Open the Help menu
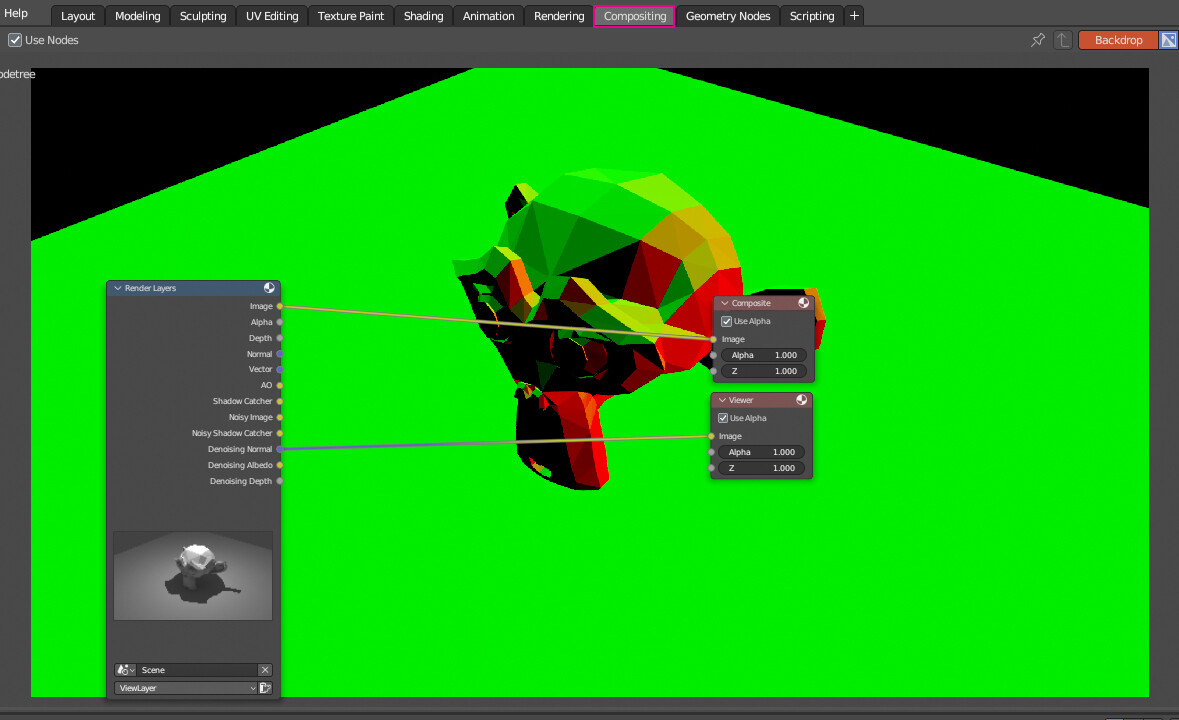 tap(16, 13)
